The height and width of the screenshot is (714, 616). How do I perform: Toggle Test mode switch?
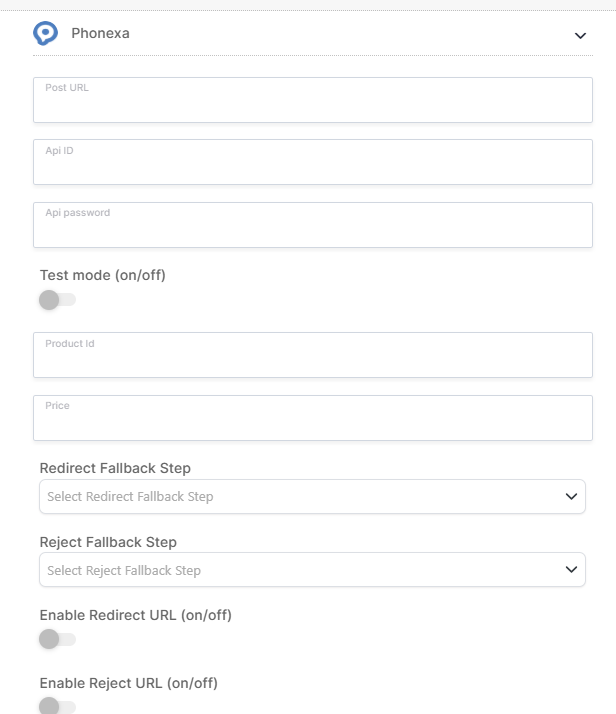click(57, 300)
